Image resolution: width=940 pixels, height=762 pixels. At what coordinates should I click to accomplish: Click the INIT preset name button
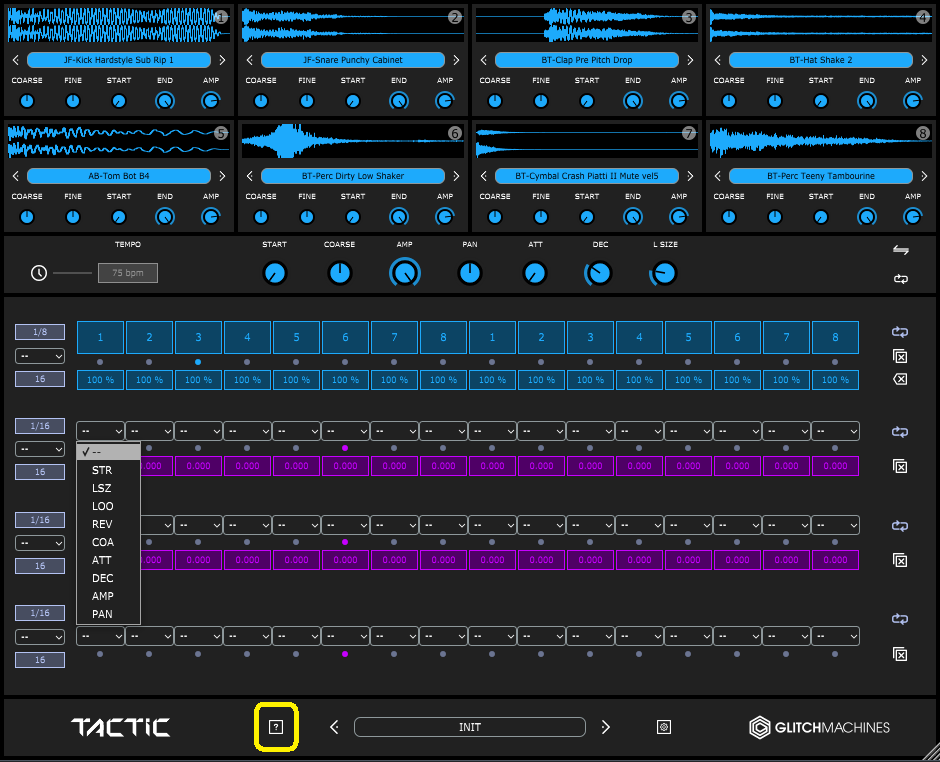[470, 727]
